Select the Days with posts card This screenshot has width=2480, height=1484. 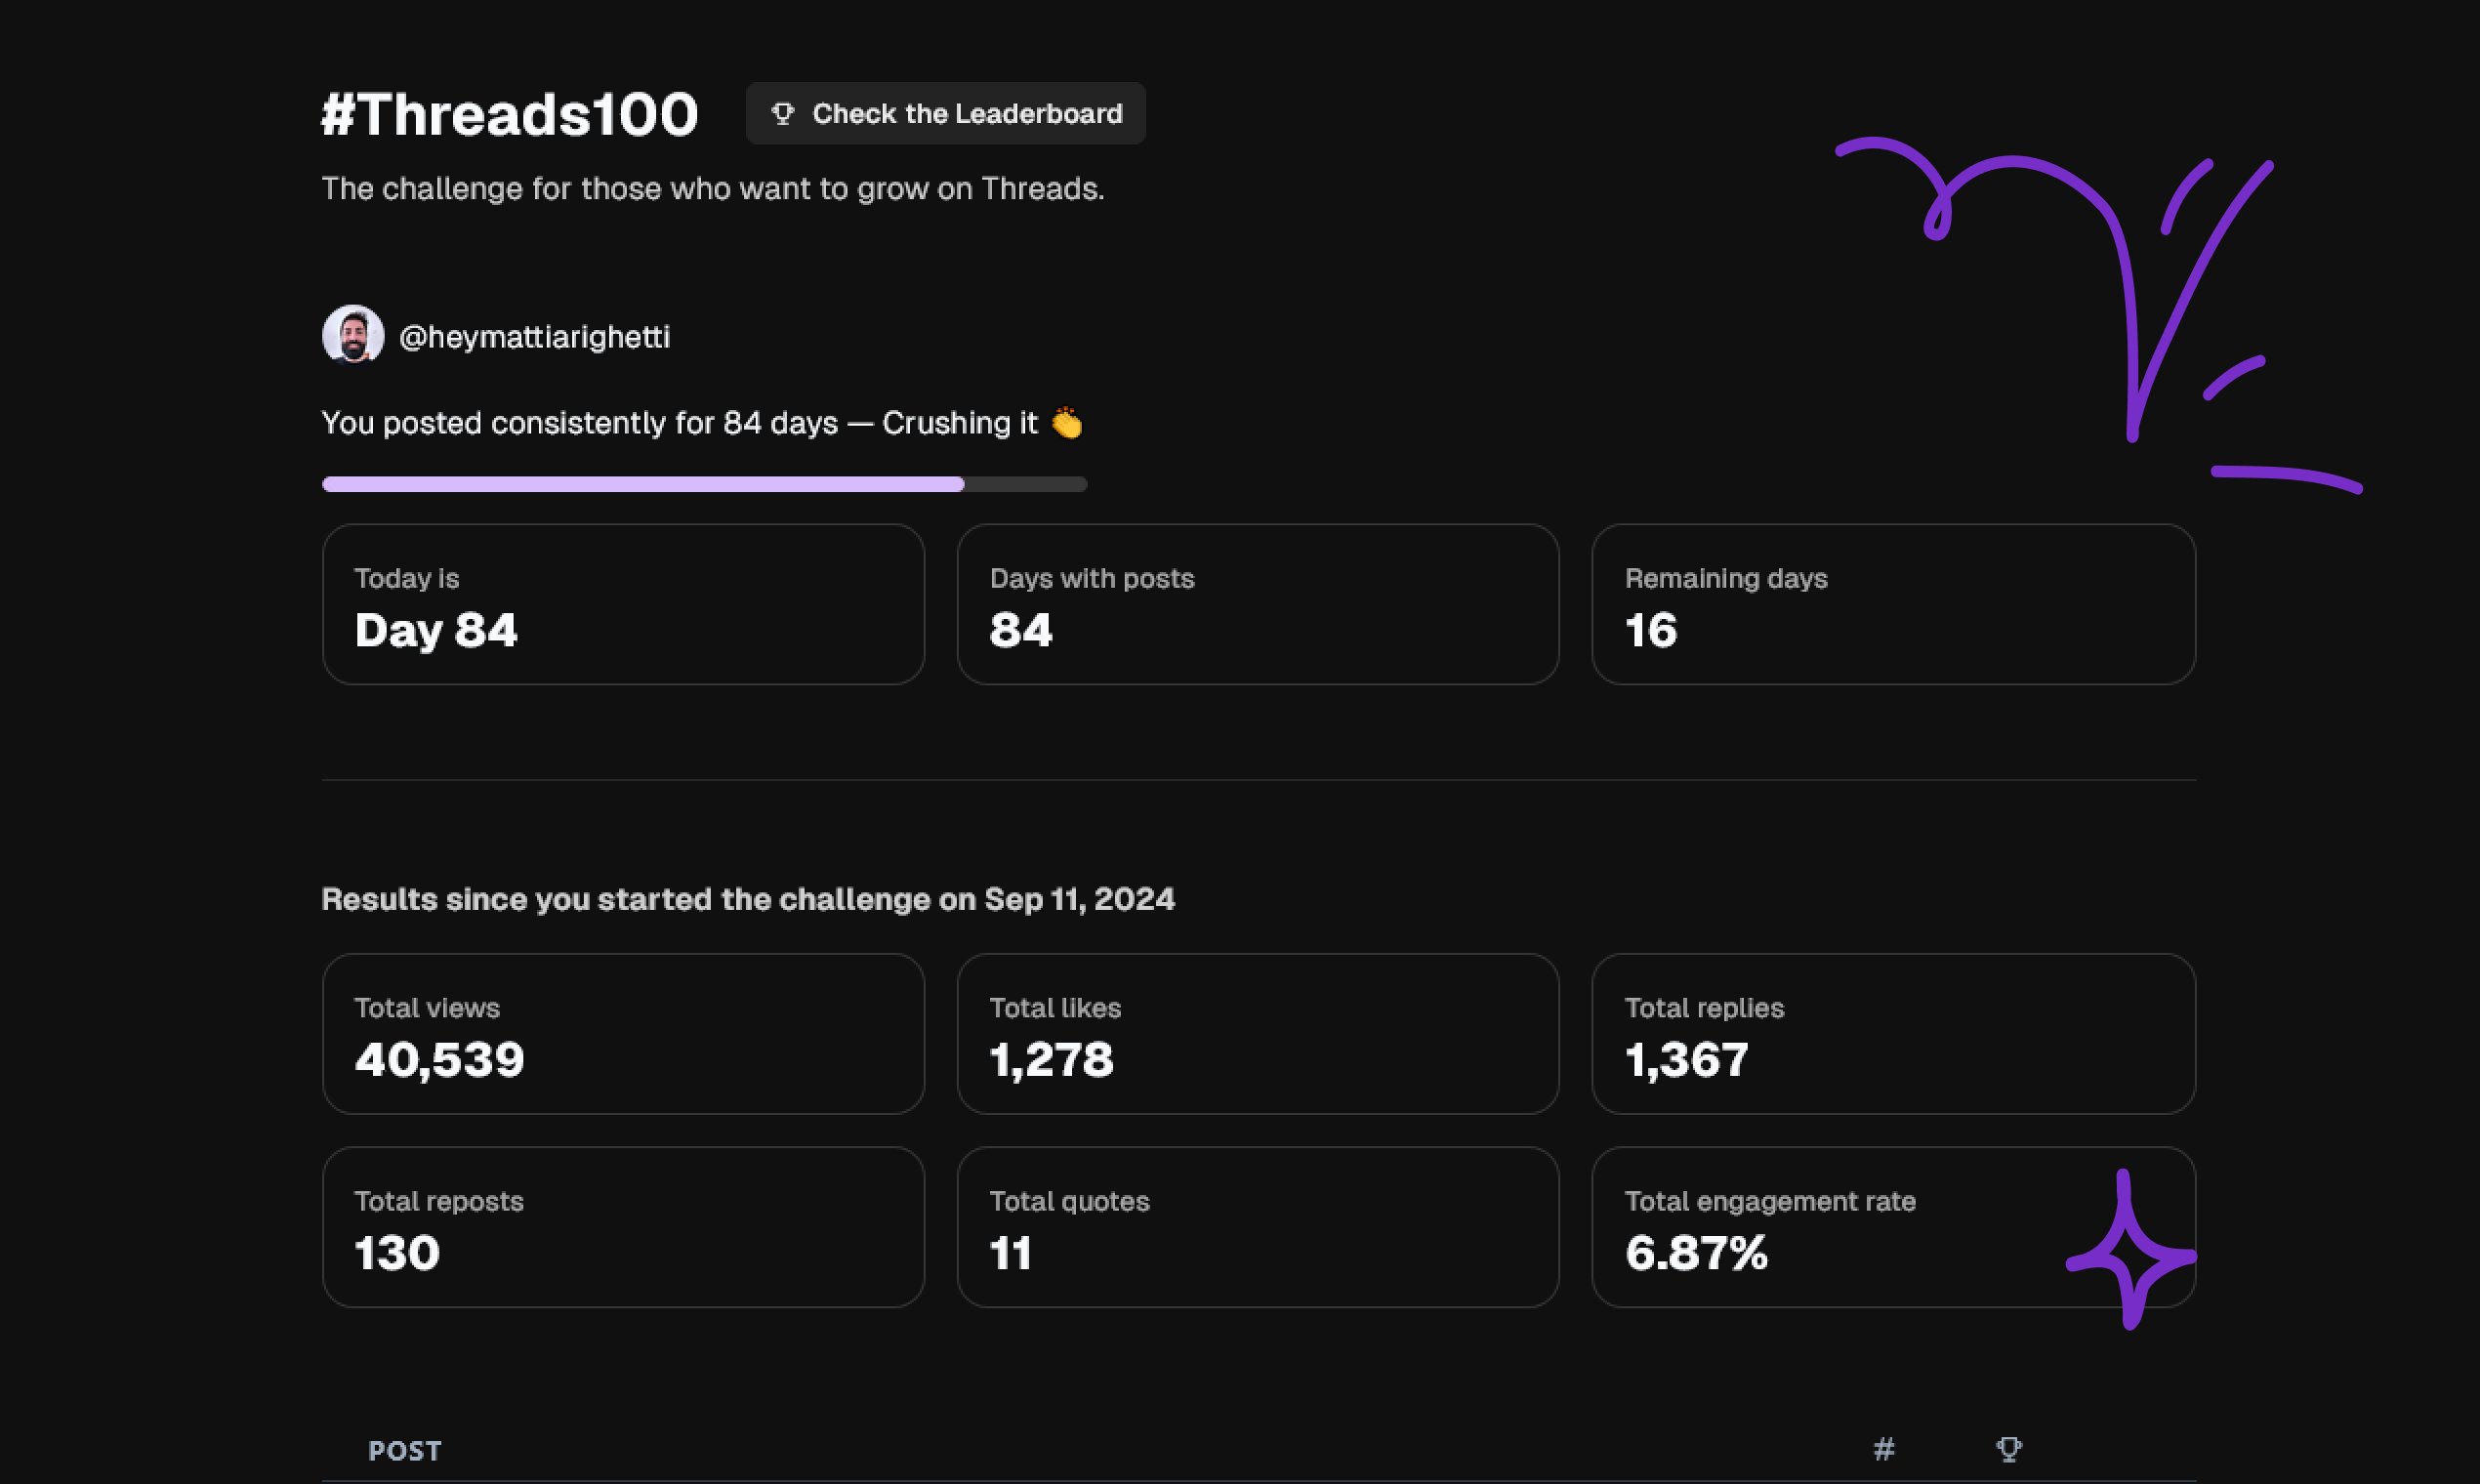click(x=1257, y=604)
